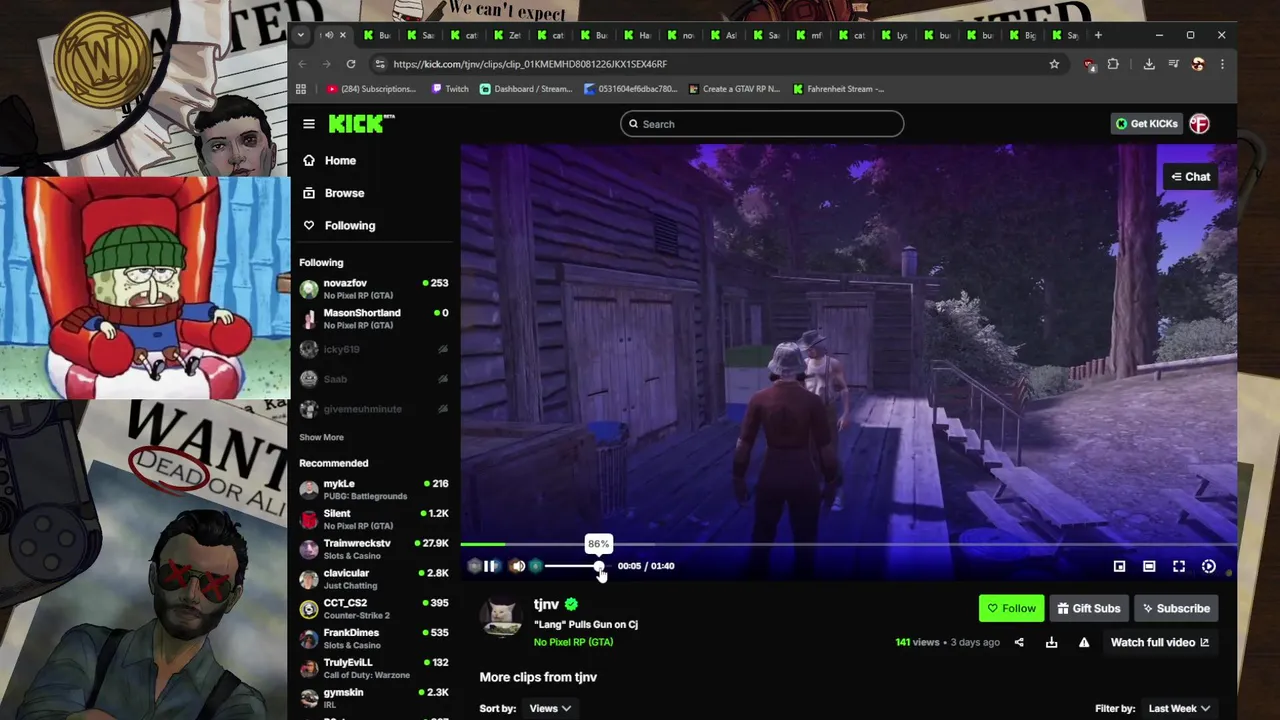Open clavicular Just Chatting channel

tap(374, 579)
